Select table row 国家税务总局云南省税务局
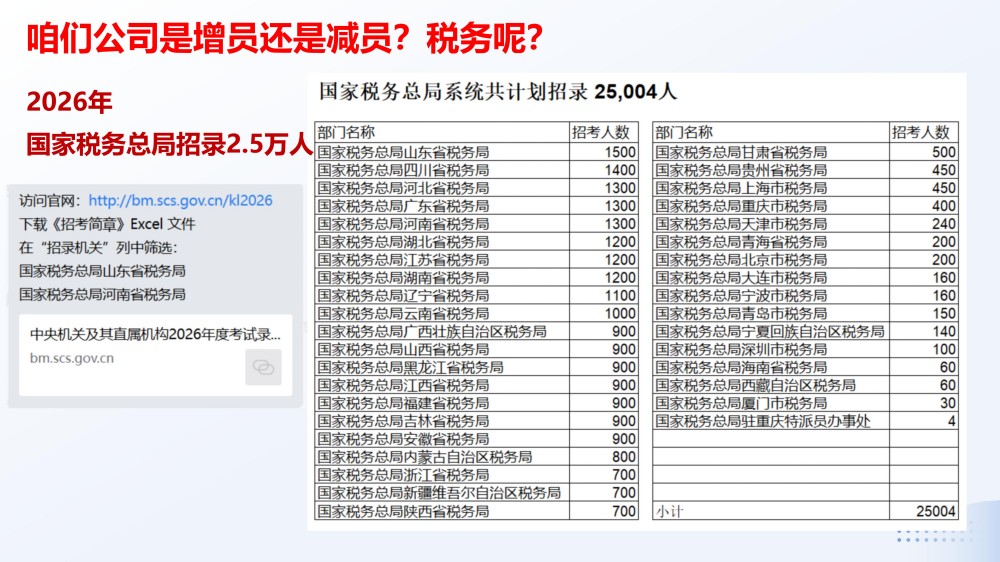This screenshot has width=1000, height=562. tap(476, 313)
